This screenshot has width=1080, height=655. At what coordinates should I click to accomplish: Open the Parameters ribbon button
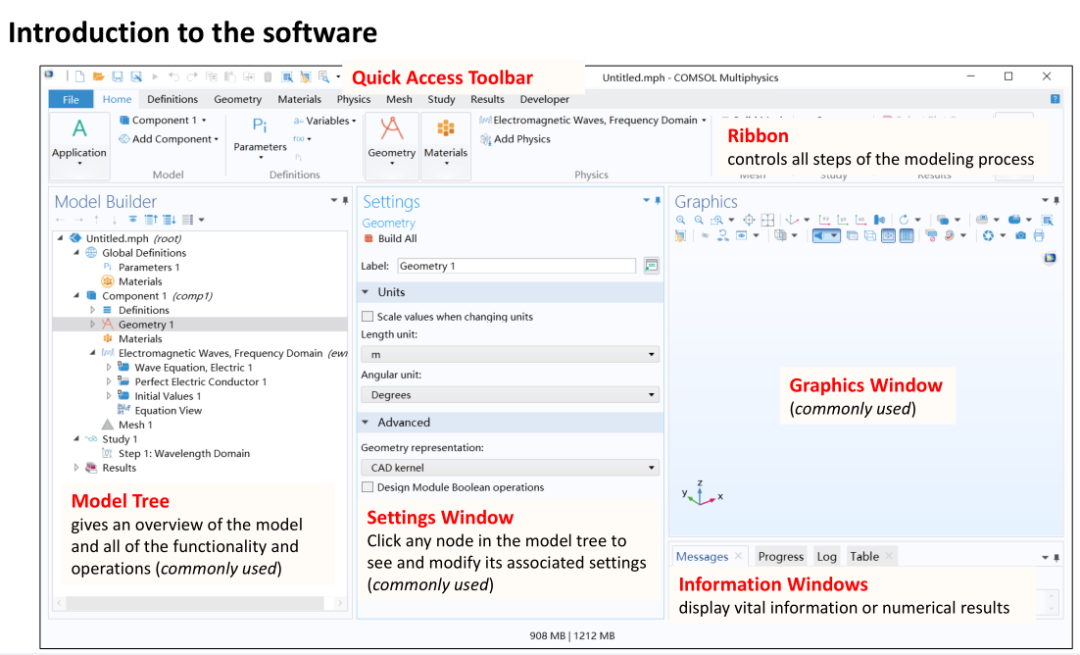tap(260, 138)
